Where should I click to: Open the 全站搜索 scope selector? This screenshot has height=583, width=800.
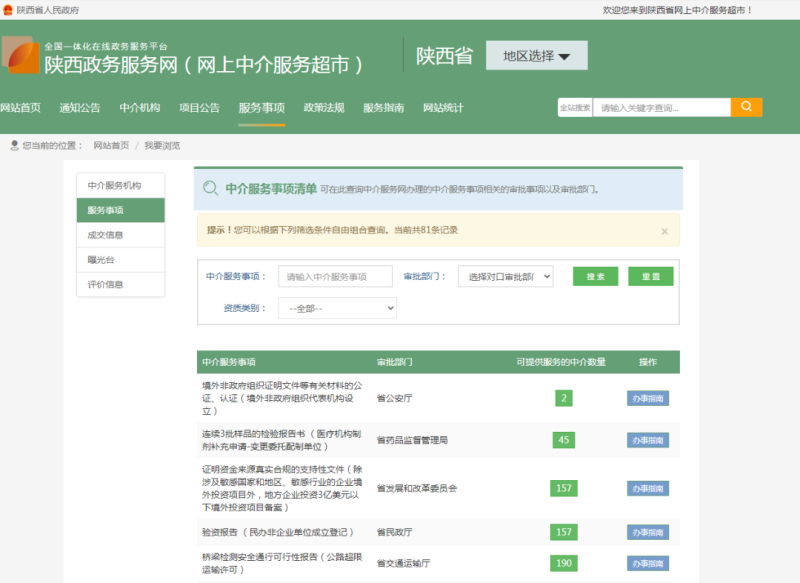click(x=574, y=108)
